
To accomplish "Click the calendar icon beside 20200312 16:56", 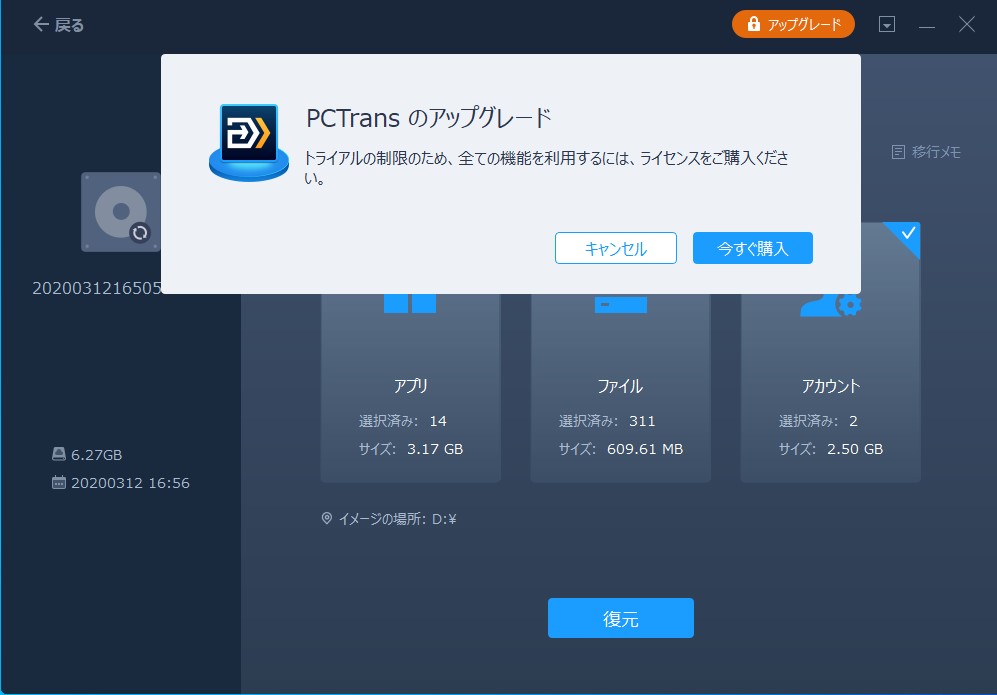I will 58,483.
